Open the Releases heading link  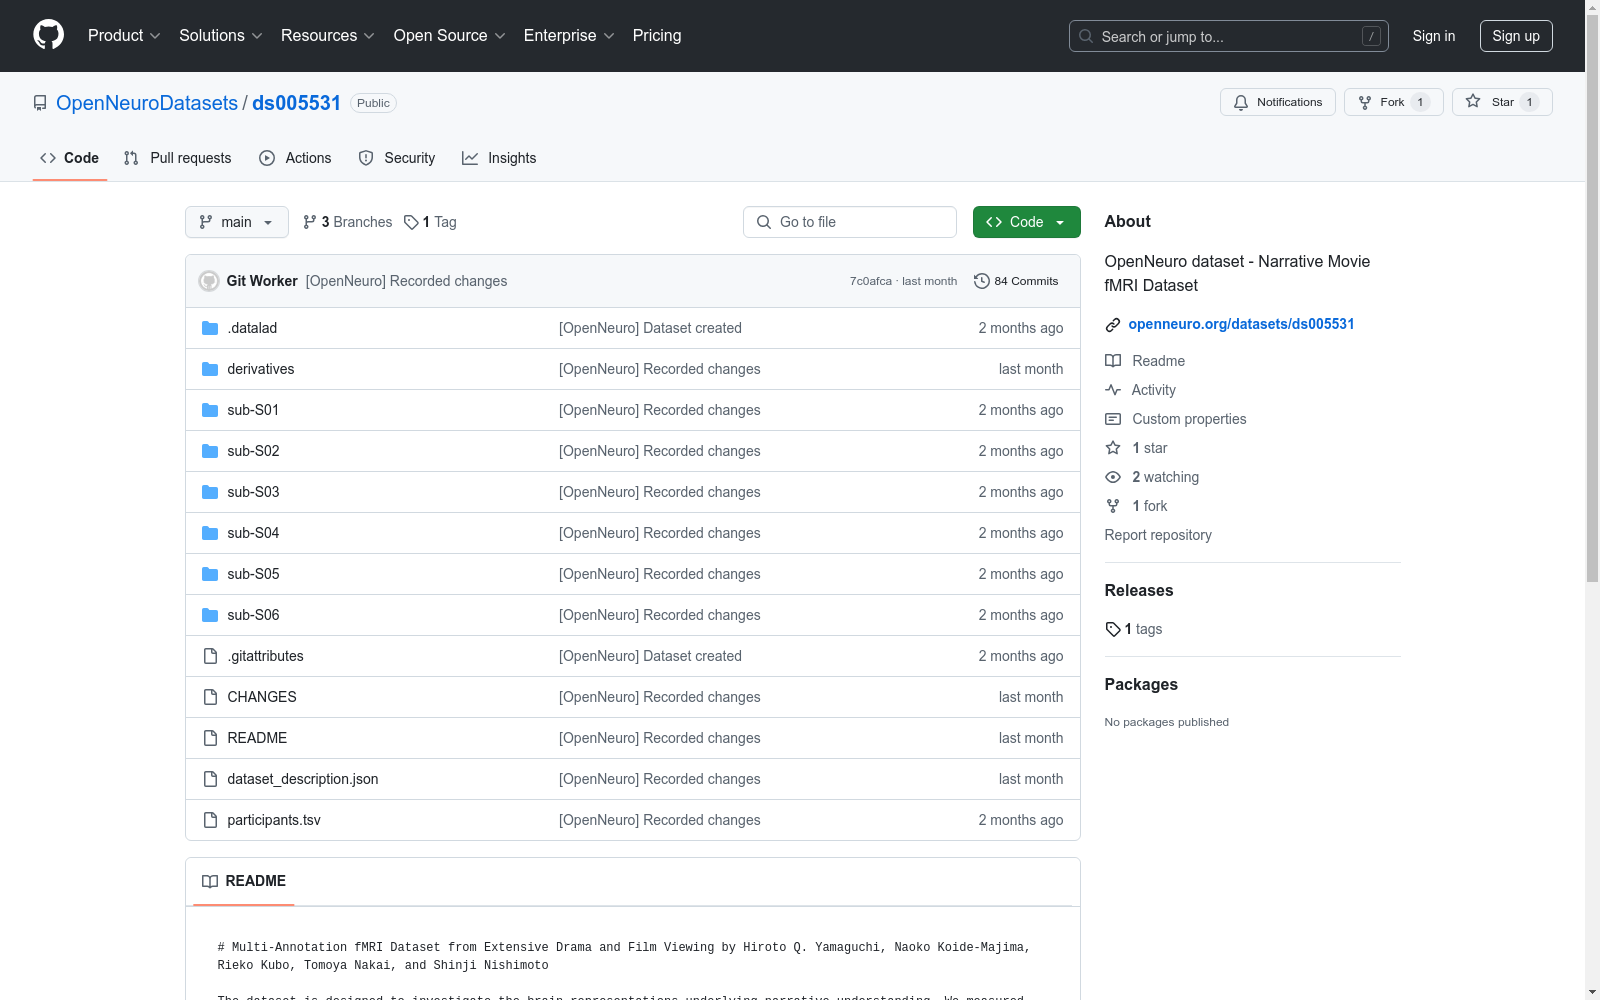[1139, 590]
